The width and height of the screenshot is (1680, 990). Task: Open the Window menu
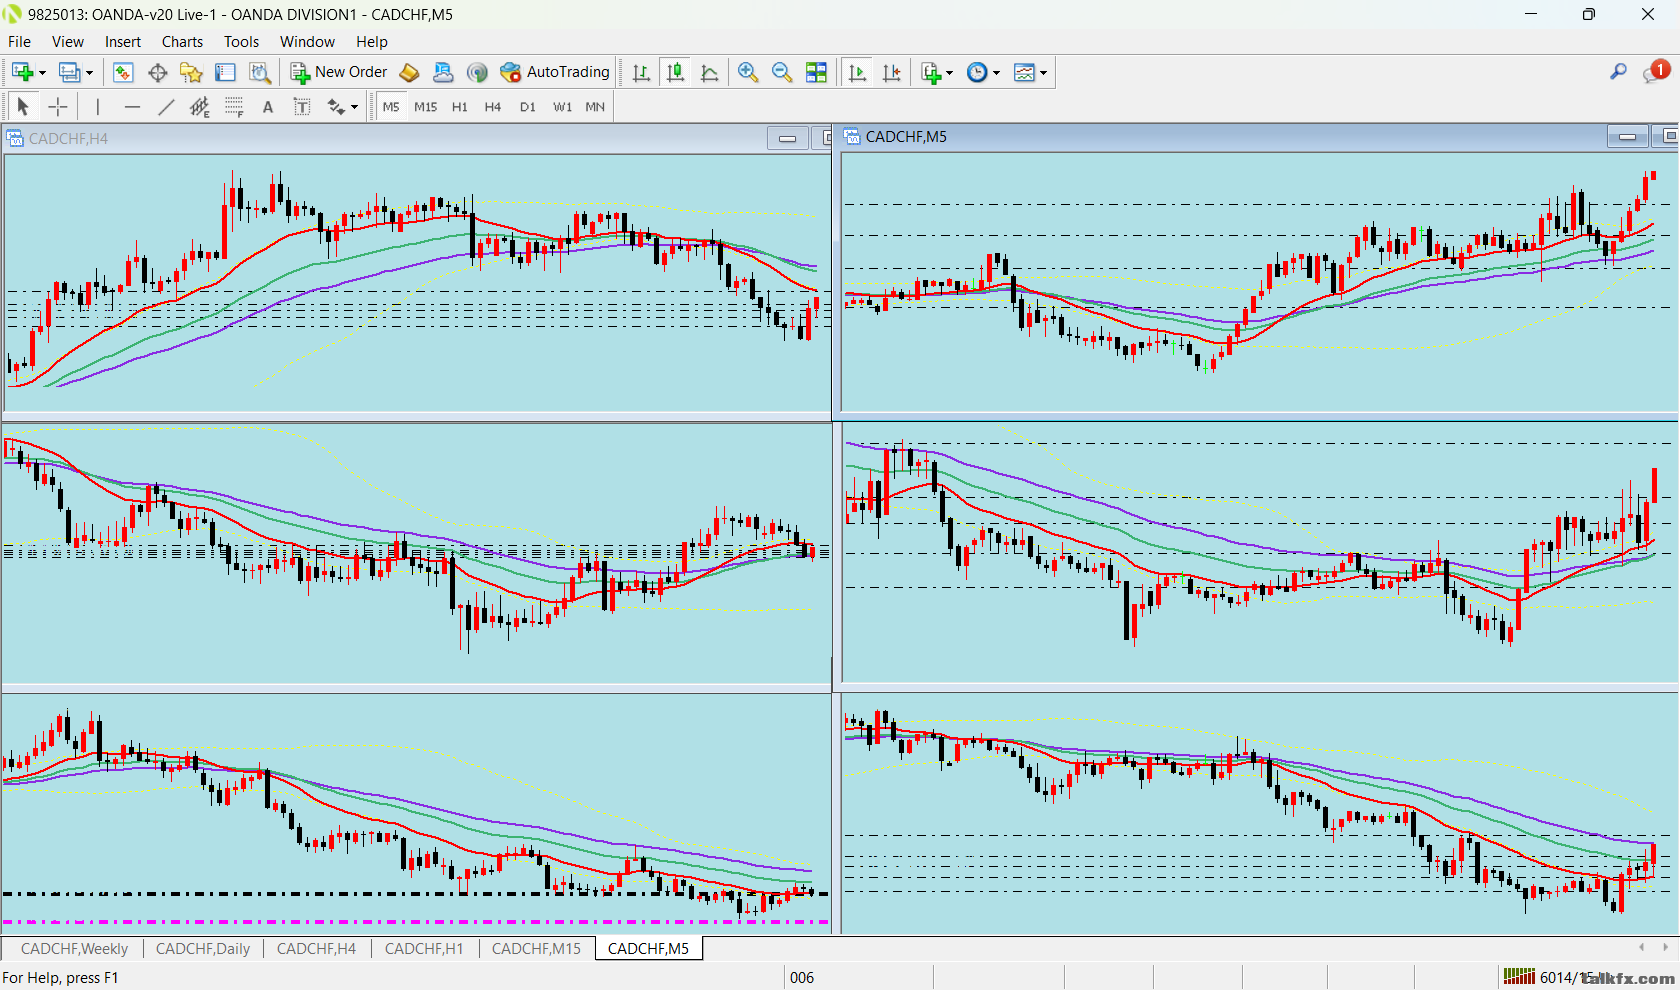pos(307,42)
